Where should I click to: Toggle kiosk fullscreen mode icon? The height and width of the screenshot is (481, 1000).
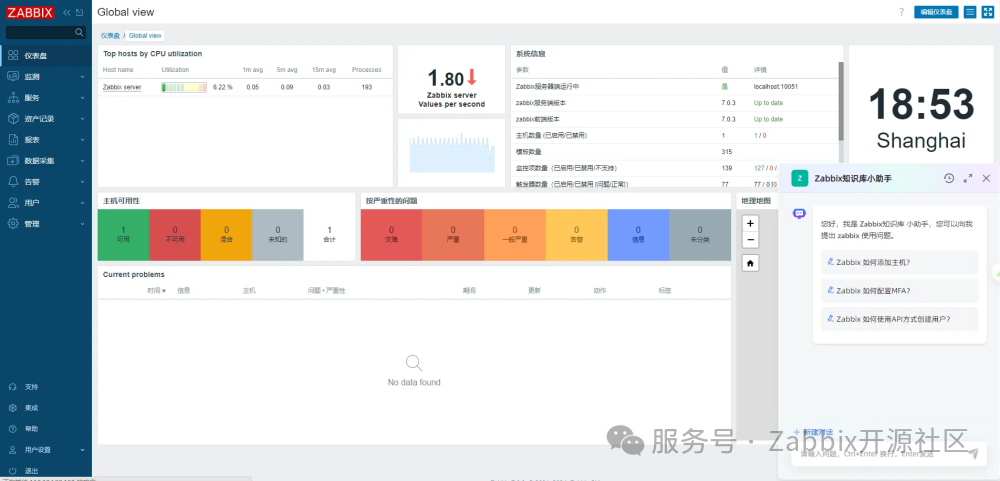[987, 12]
